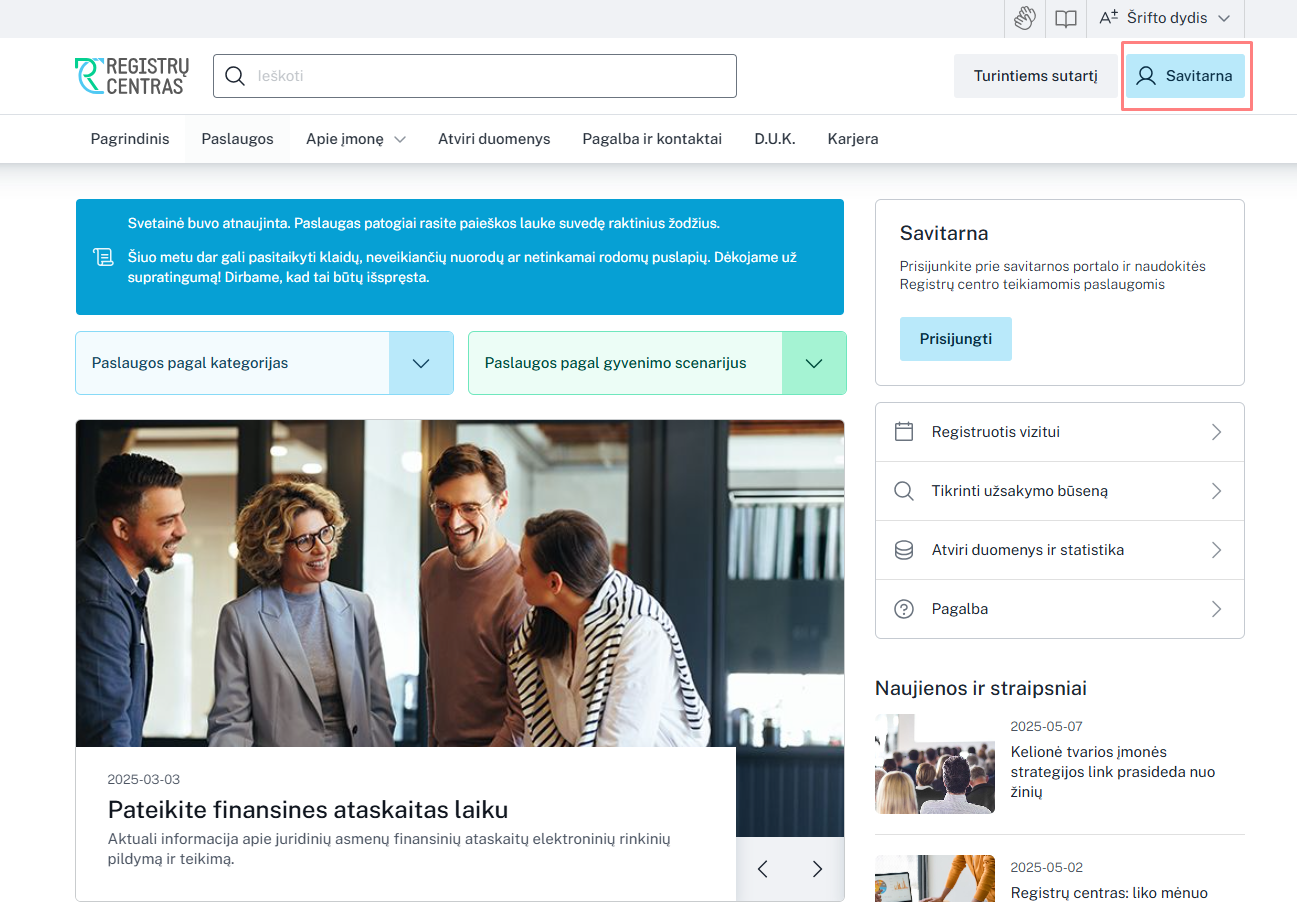Click the Turintiems sutartį button
This screenshot has width=1297, height=902.
coord(1036,76)
